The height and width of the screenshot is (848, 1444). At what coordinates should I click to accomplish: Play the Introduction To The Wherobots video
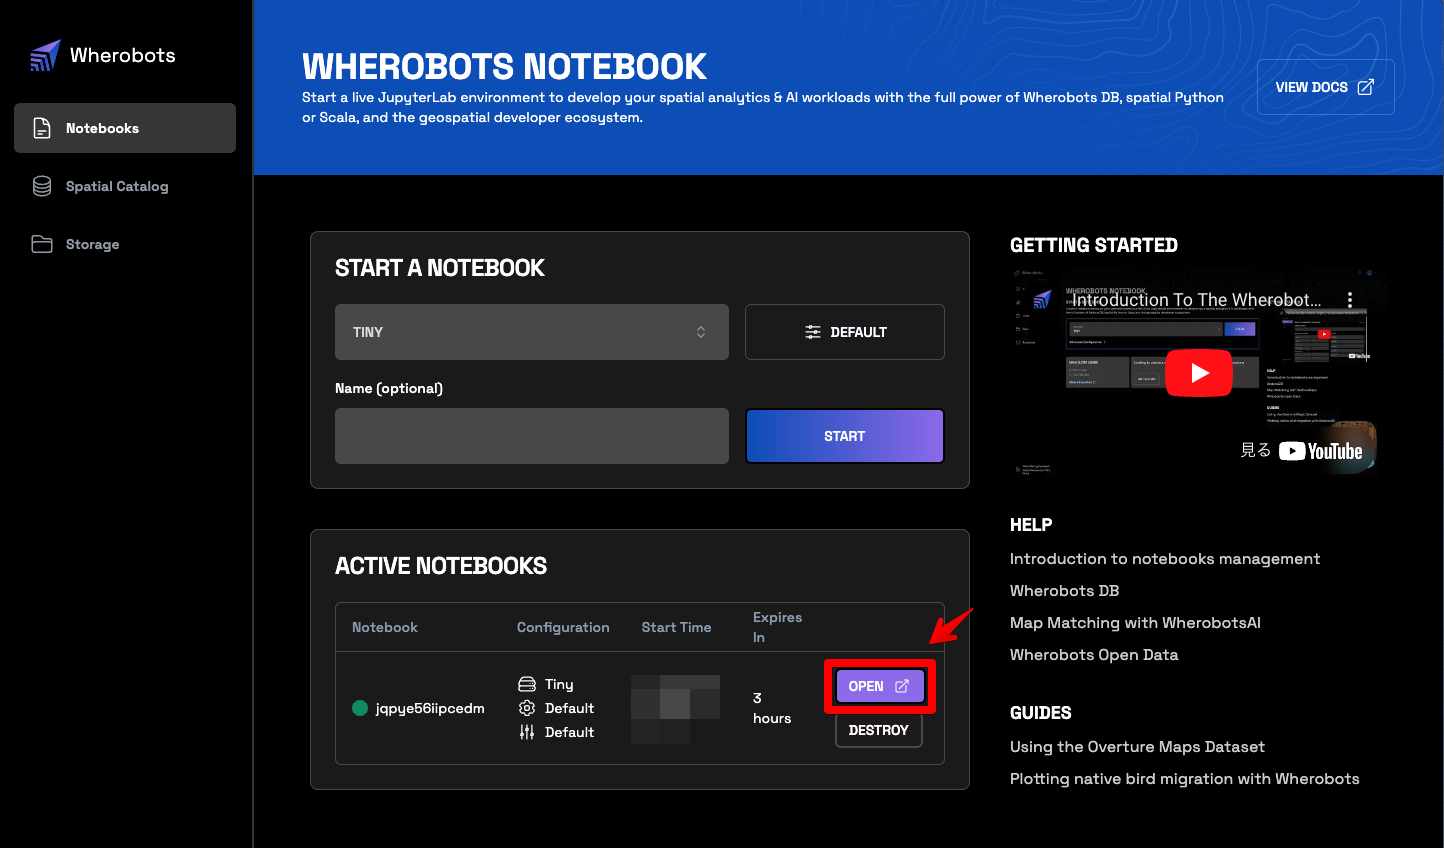1199,373
